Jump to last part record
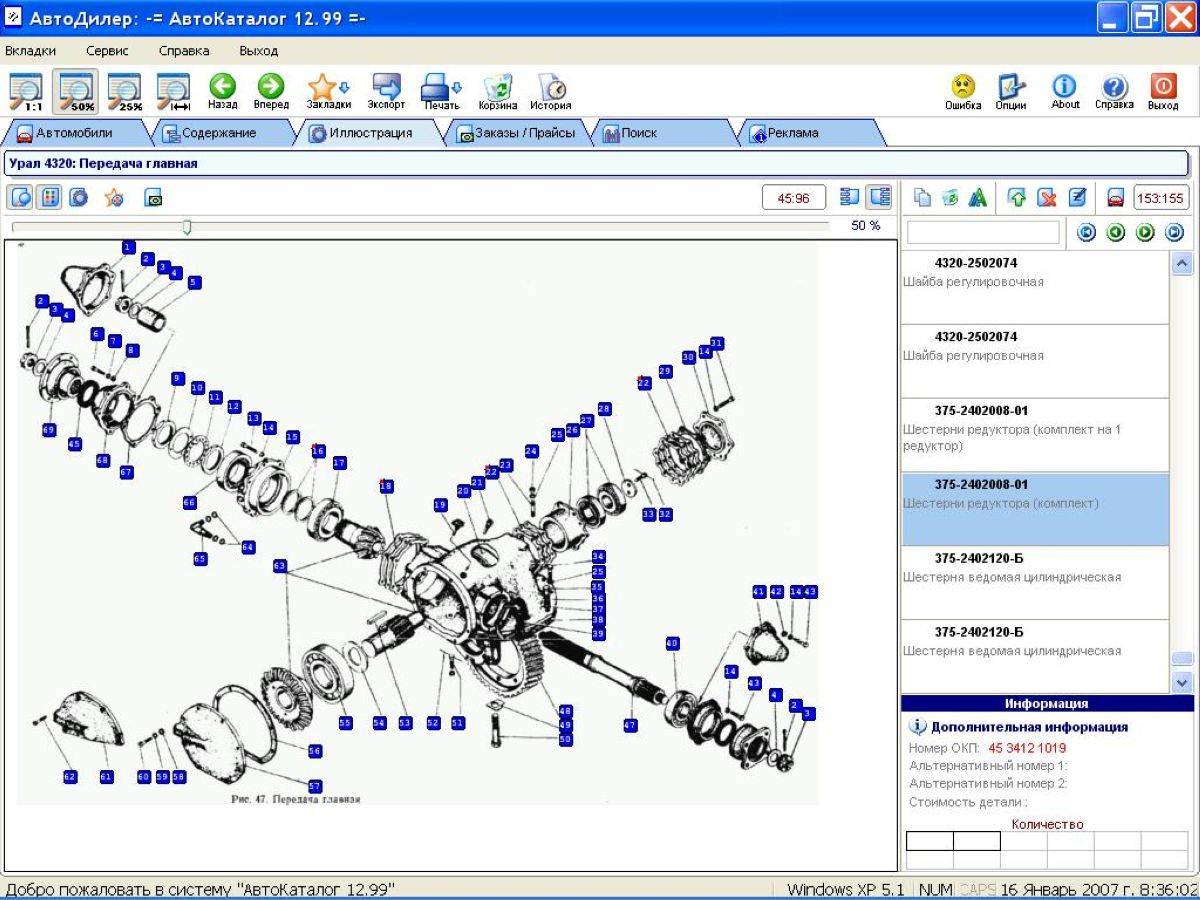The height and width of the screenshot is (900, 1200). click(x=1175, y=233)
